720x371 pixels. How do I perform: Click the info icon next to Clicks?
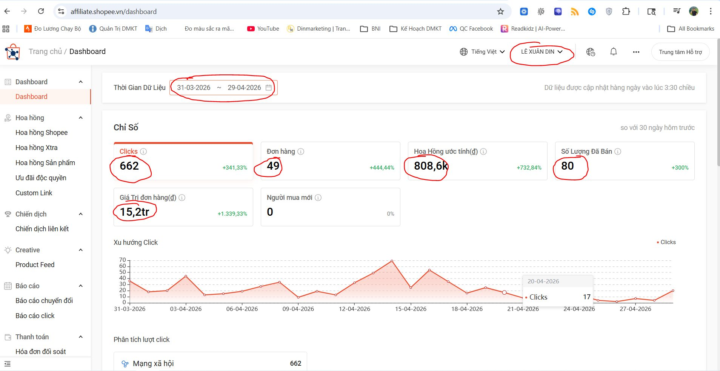point(143,151)
